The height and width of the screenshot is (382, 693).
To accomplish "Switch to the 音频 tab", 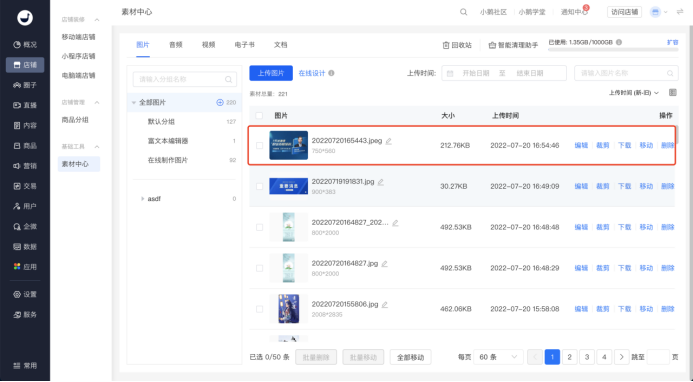I will pos(176,45).
